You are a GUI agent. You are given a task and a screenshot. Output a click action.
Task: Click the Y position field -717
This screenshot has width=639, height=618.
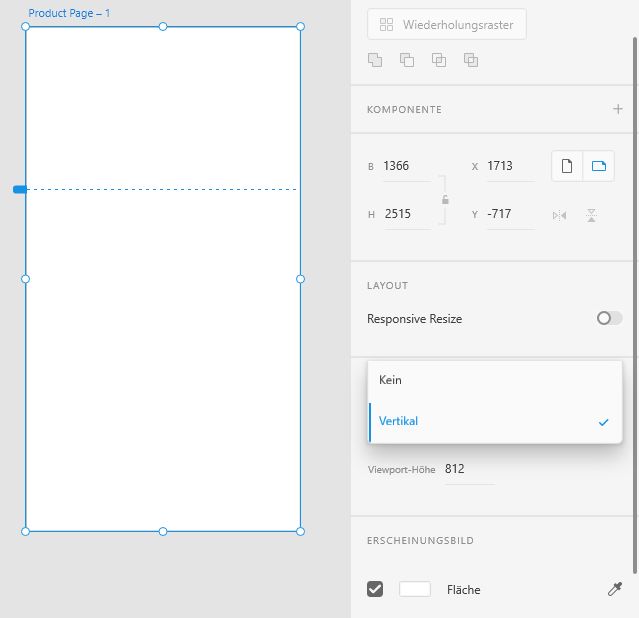511,214
